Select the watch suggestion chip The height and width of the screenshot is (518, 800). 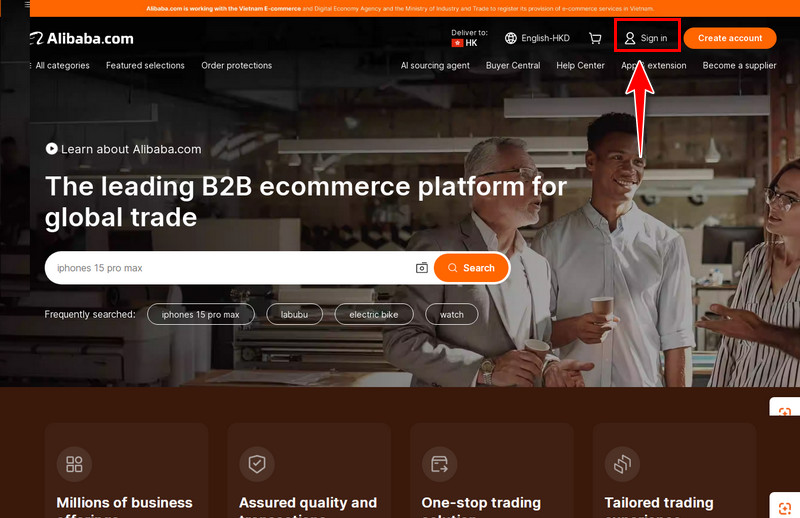pyautogui.click(x=452, y=314)
